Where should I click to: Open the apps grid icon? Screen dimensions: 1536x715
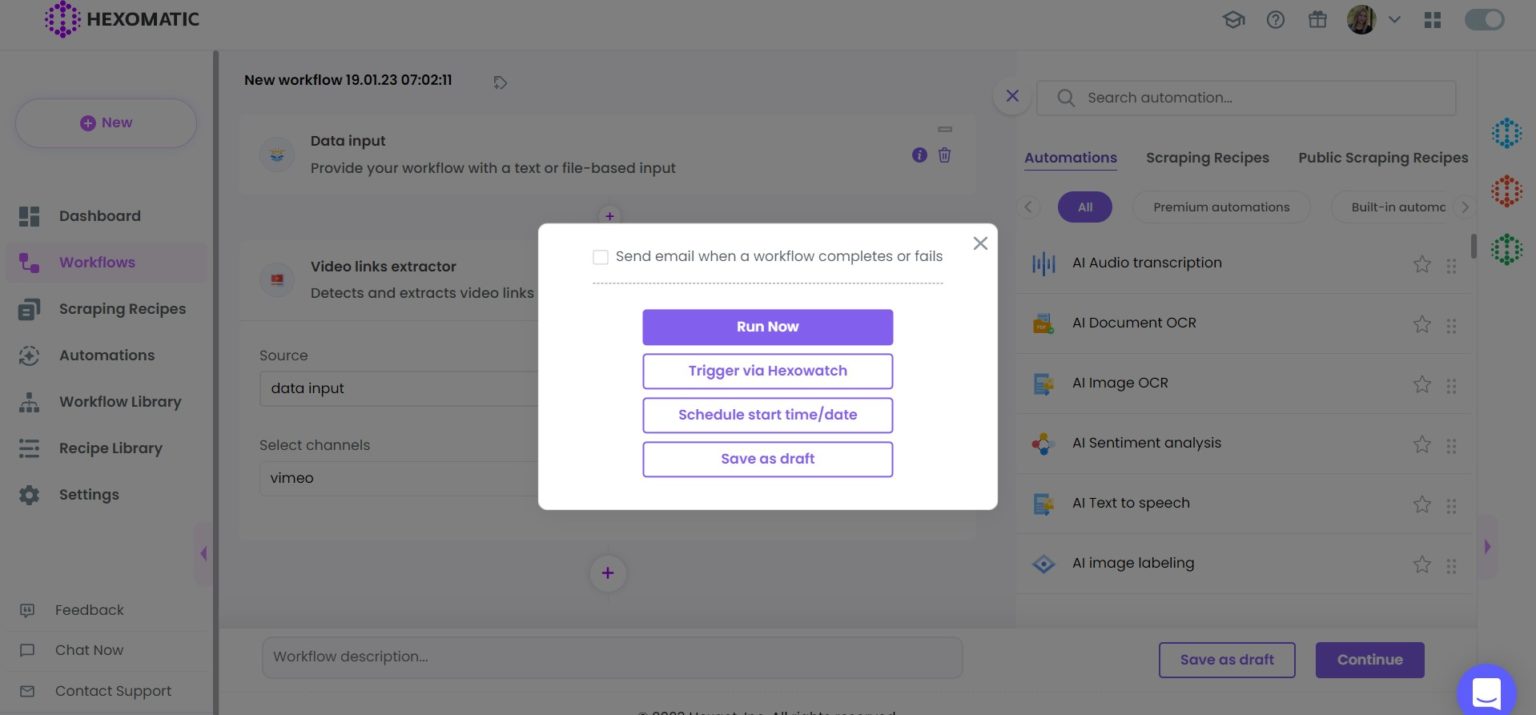click(1432, 19)
